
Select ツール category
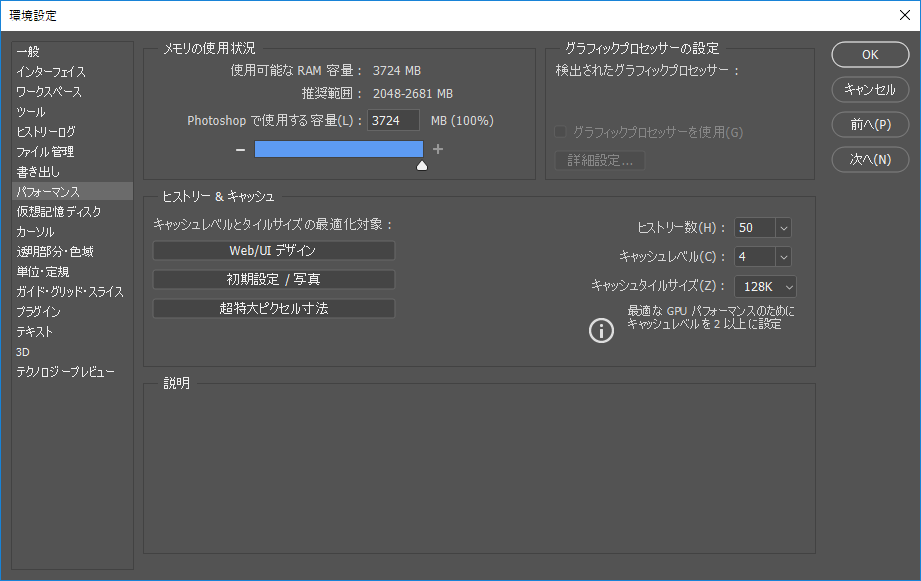72,112
